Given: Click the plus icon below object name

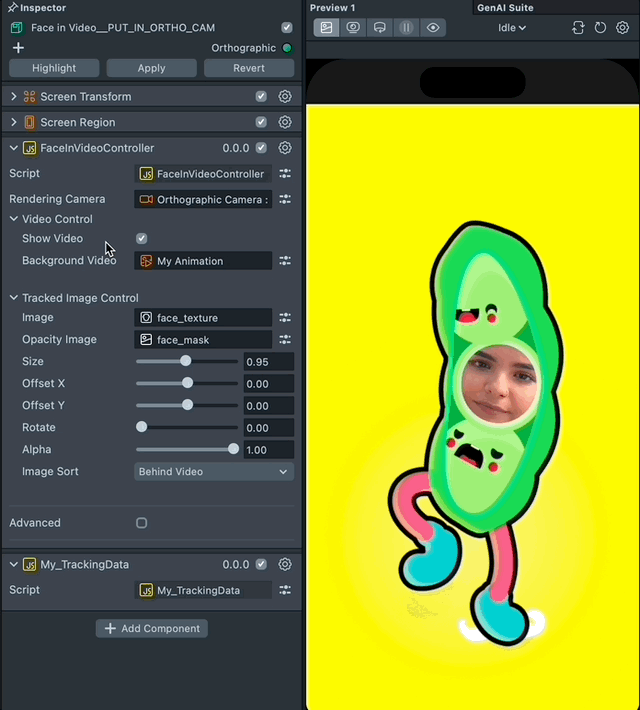Looking at the screenshot, I should coord(18,48).
